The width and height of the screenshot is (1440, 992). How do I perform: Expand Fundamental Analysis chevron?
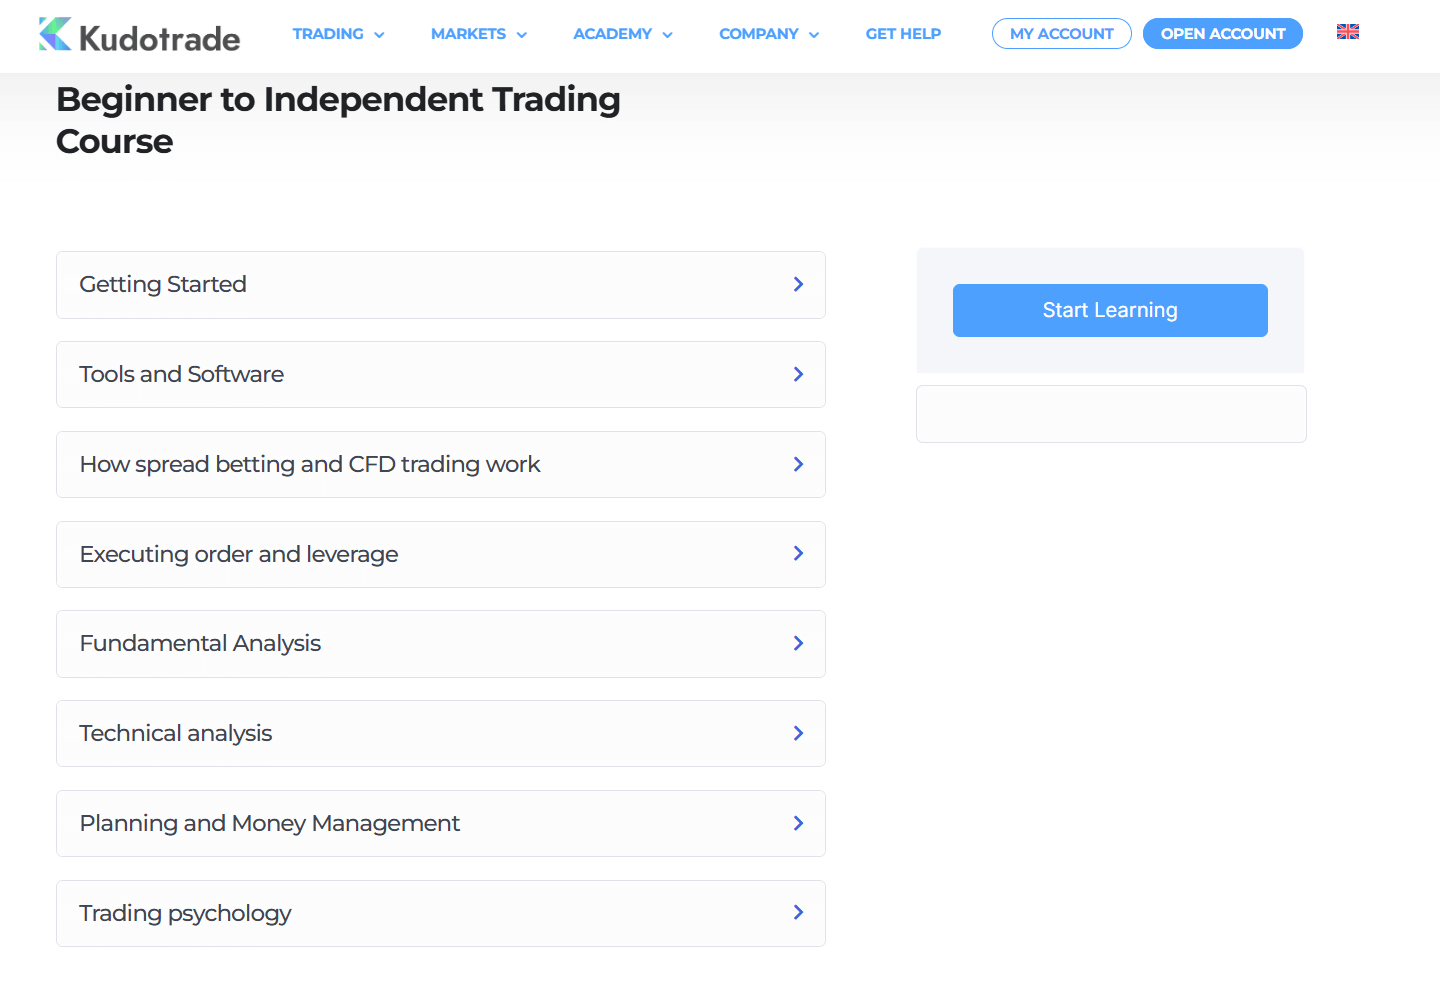coord(798,643)
